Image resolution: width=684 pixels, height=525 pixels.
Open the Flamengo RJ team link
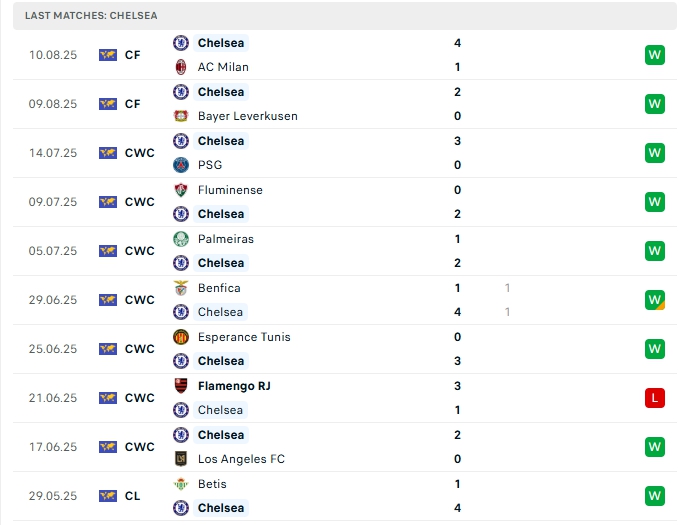(234, 386)
